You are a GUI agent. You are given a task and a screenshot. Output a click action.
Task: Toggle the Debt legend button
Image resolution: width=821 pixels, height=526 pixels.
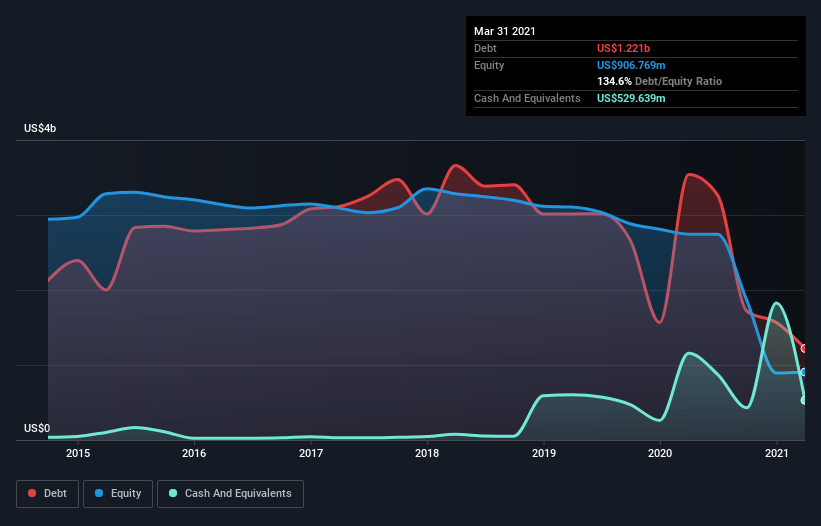47,494
